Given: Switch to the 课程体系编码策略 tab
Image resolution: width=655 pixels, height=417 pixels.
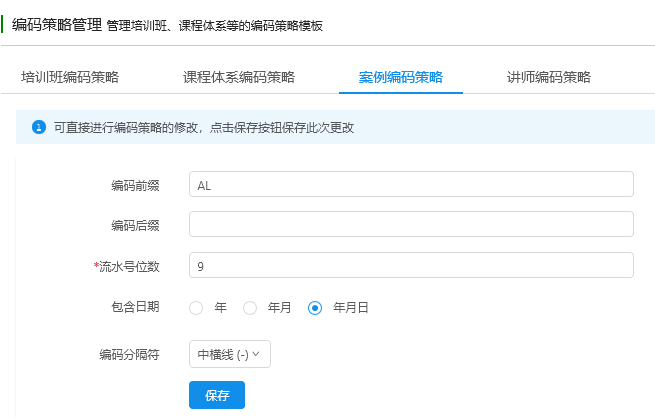Looking at the screenshot, I should pos(239,77).
